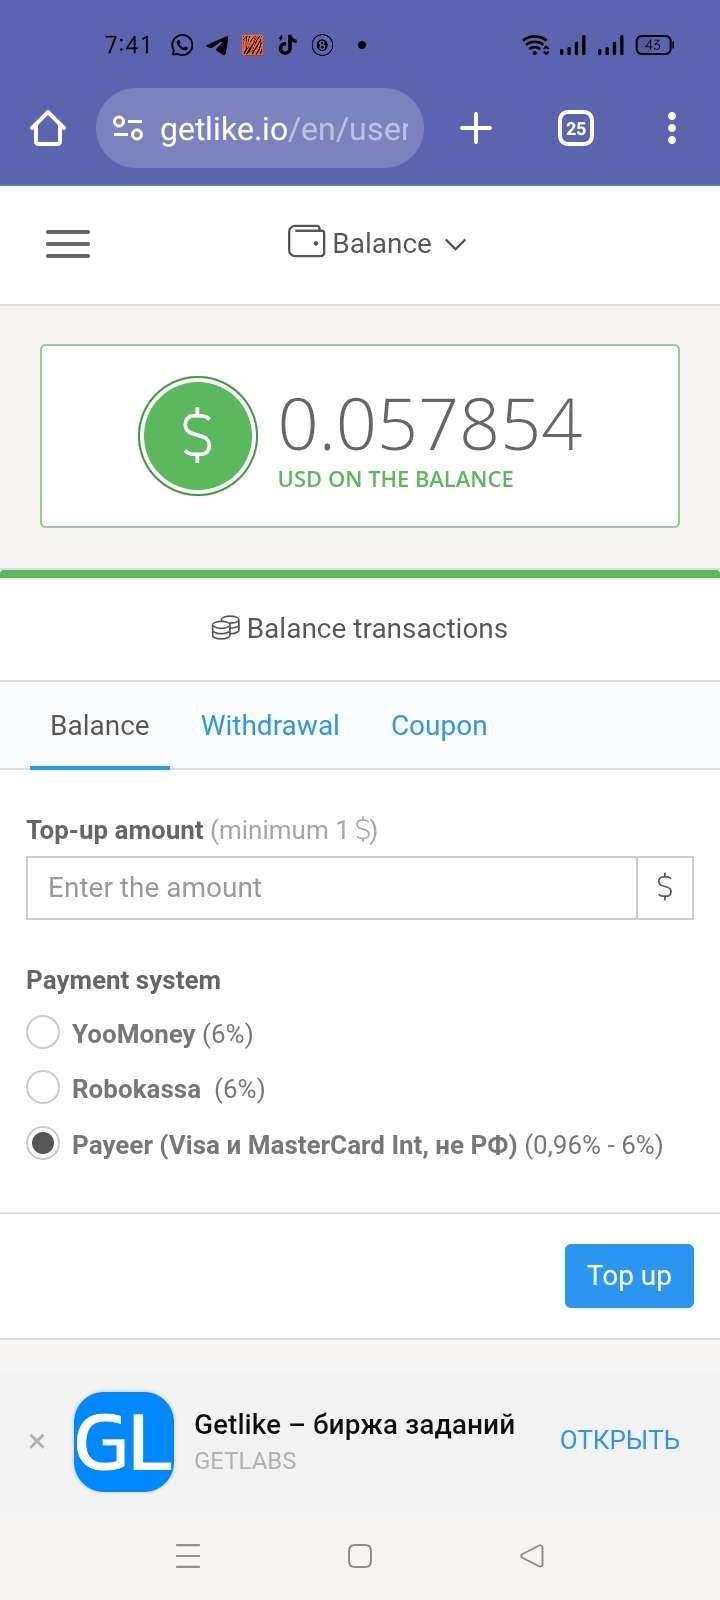This screenshot has width=720, height=1600.
Task: Tap the browser home icon
Action: coord(48,128)
